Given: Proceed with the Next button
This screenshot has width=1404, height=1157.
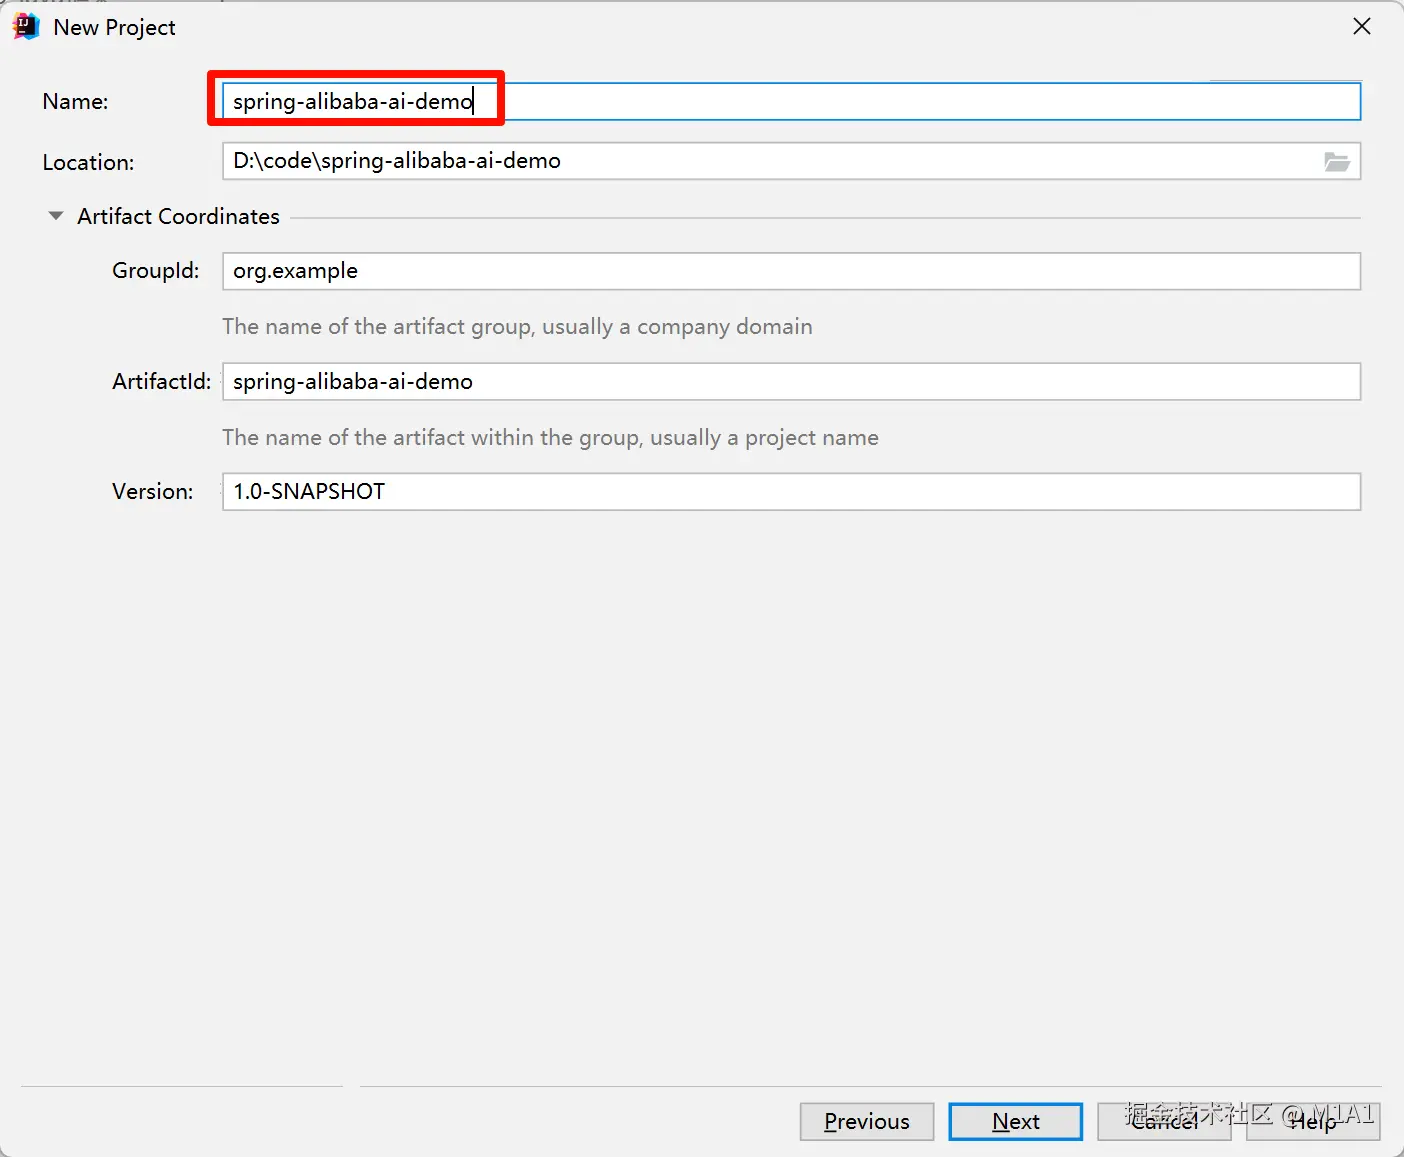Looking at the screenshot, I should point(1016,1121).
